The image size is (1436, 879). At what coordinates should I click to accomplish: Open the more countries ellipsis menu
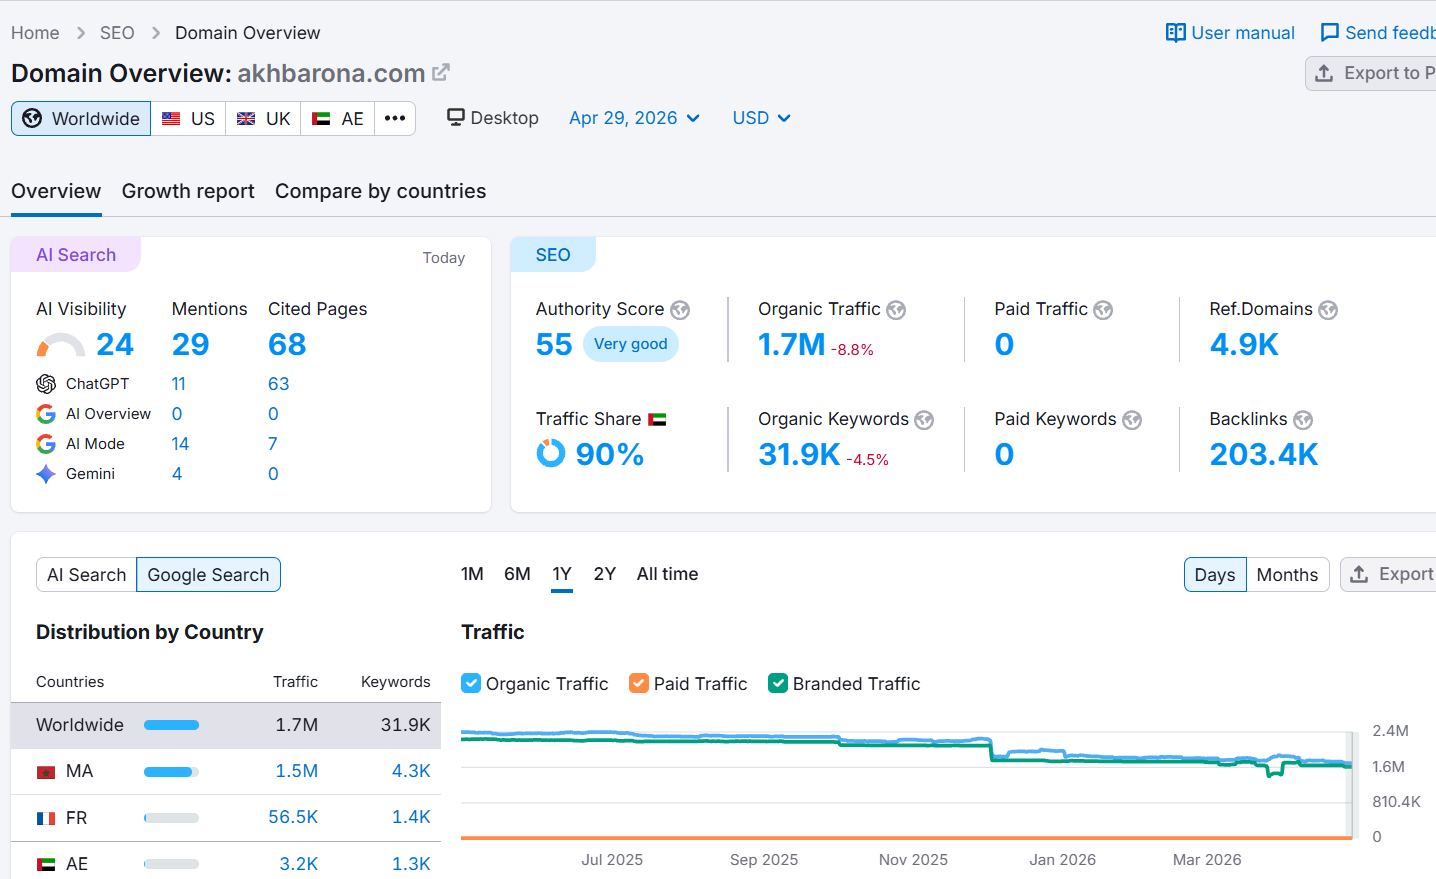pos(395,118)
